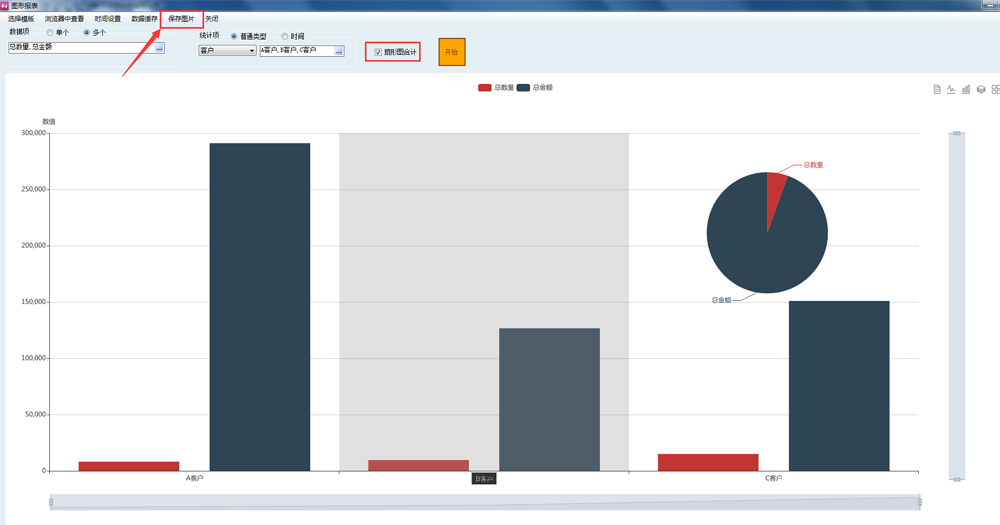
Task: Switch chart to bar chart icon
Action: click(966, 90)
